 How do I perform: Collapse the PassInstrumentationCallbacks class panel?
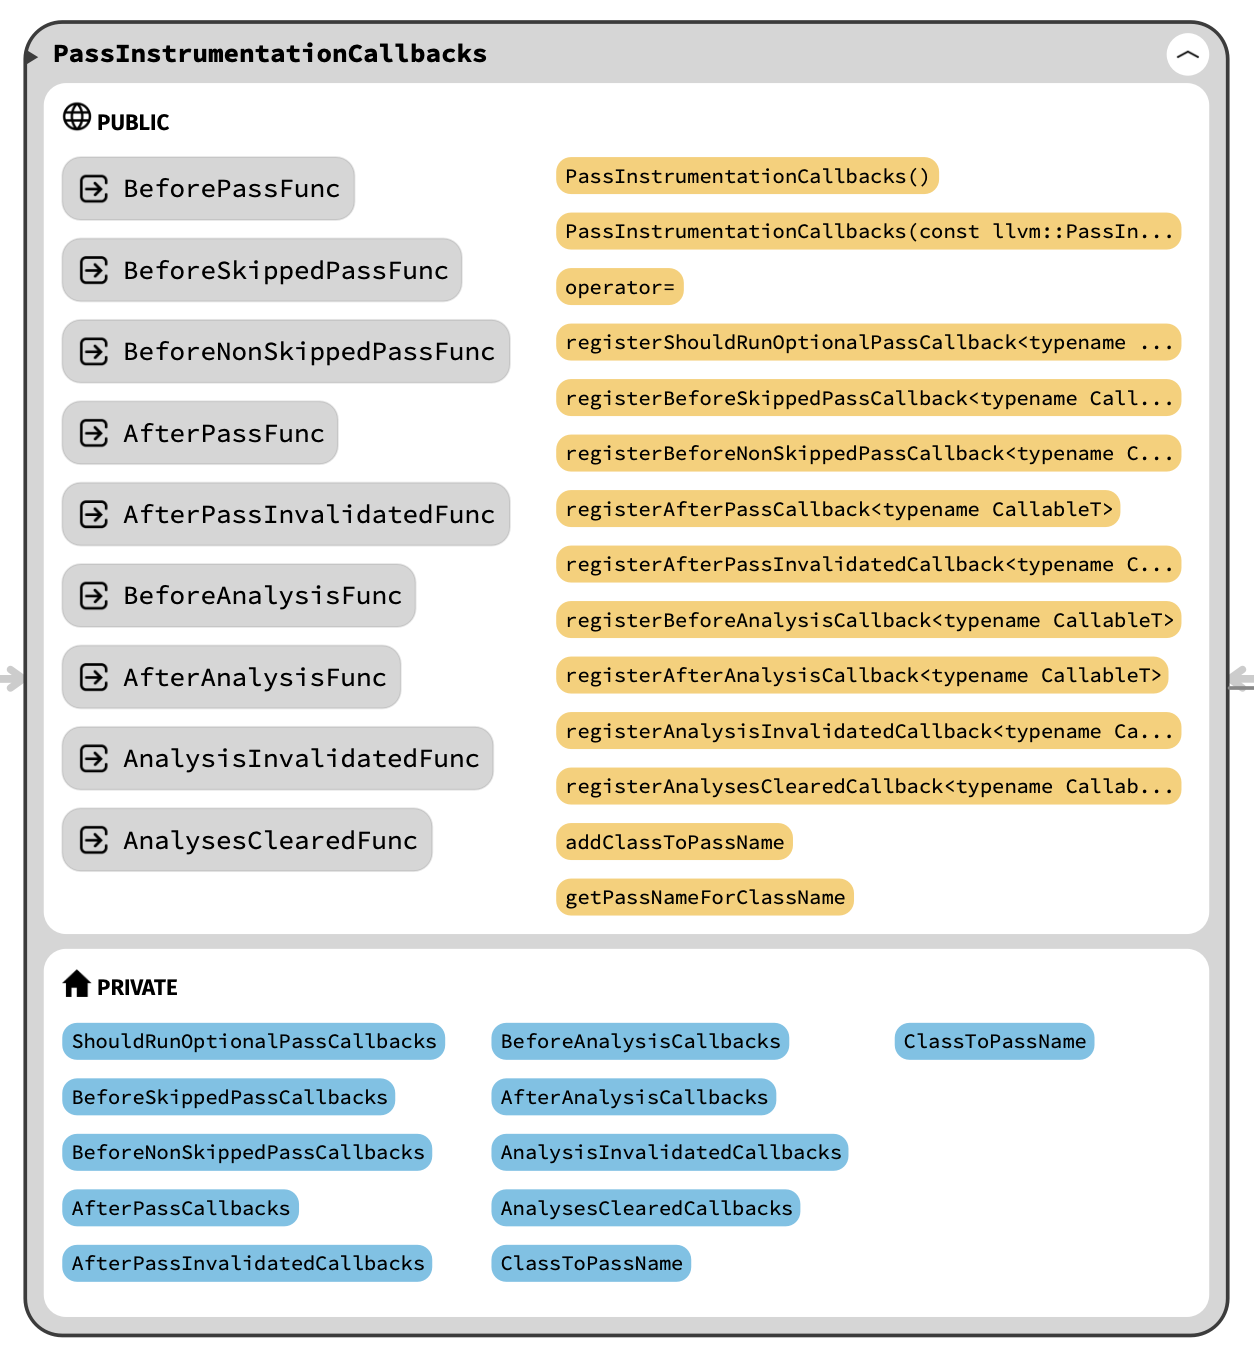click(x=1187, y=55)
